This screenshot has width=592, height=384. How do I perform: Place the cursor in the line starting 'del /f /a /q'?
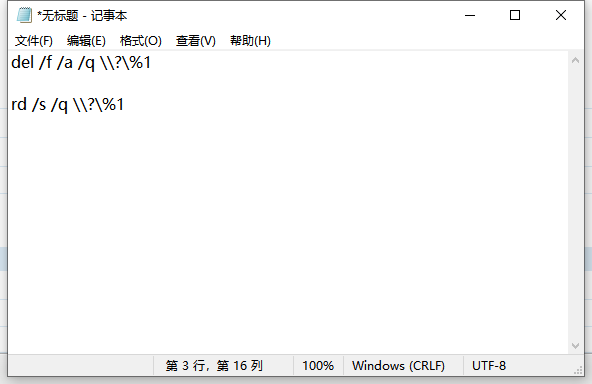(x=81, y=63)
